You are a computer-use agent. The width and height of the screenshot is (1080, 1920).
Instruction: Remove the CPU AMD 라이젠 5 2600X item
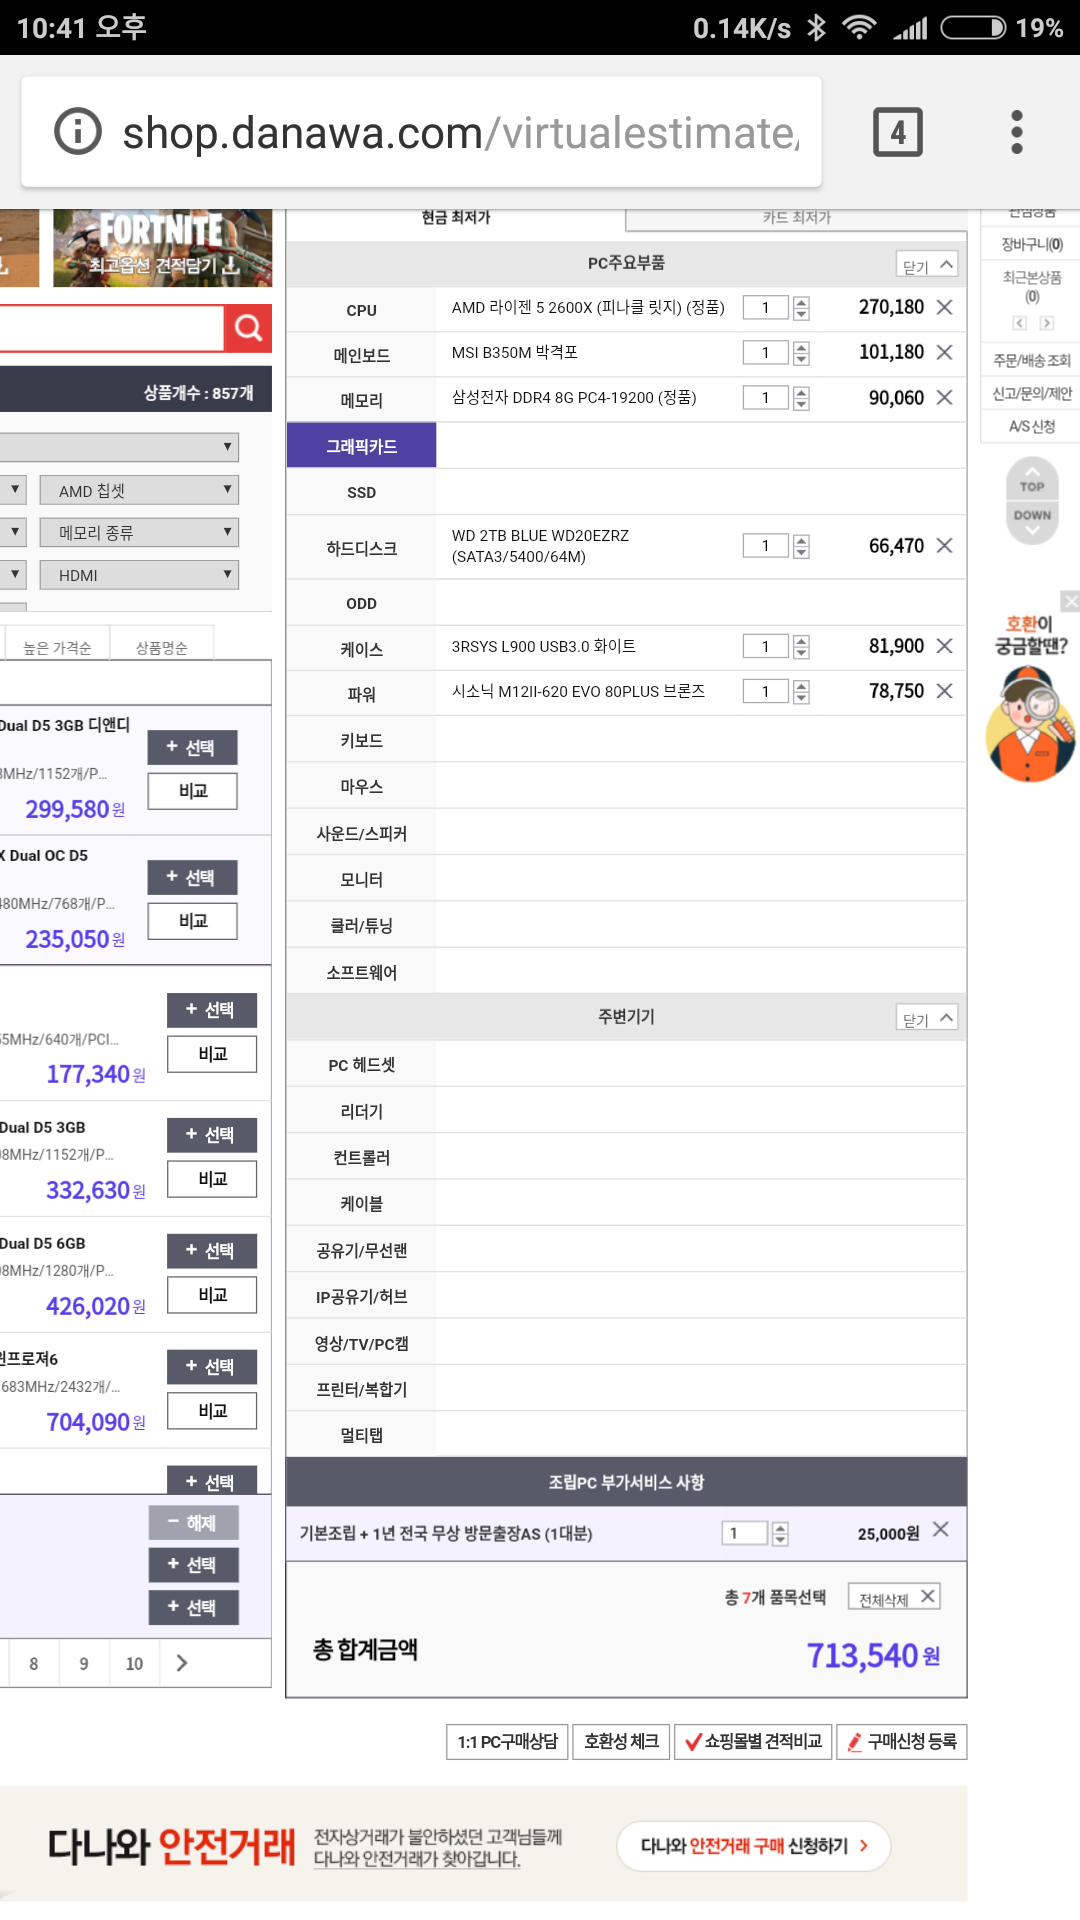point(944,307)
